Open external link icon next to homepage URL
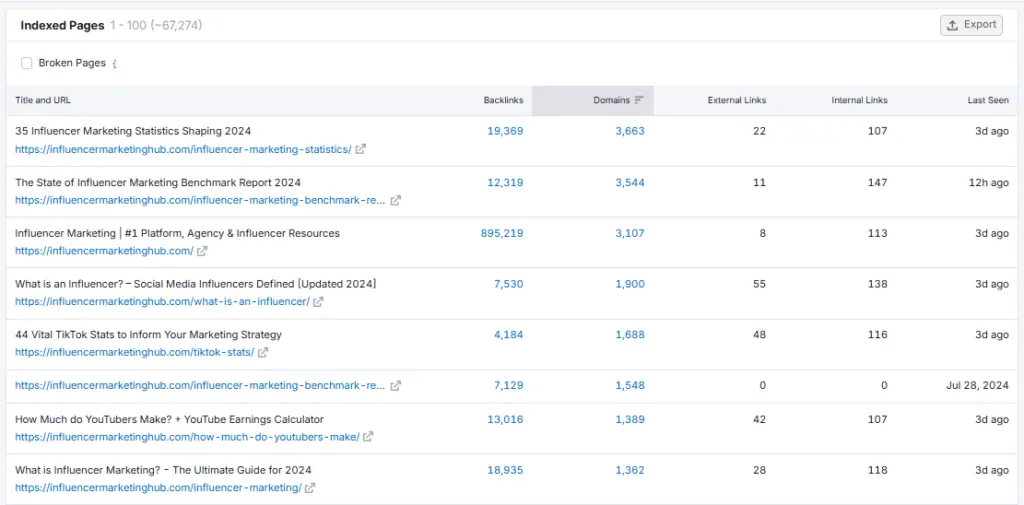The height and width of the screenshot is (505, 1024). 203,251
